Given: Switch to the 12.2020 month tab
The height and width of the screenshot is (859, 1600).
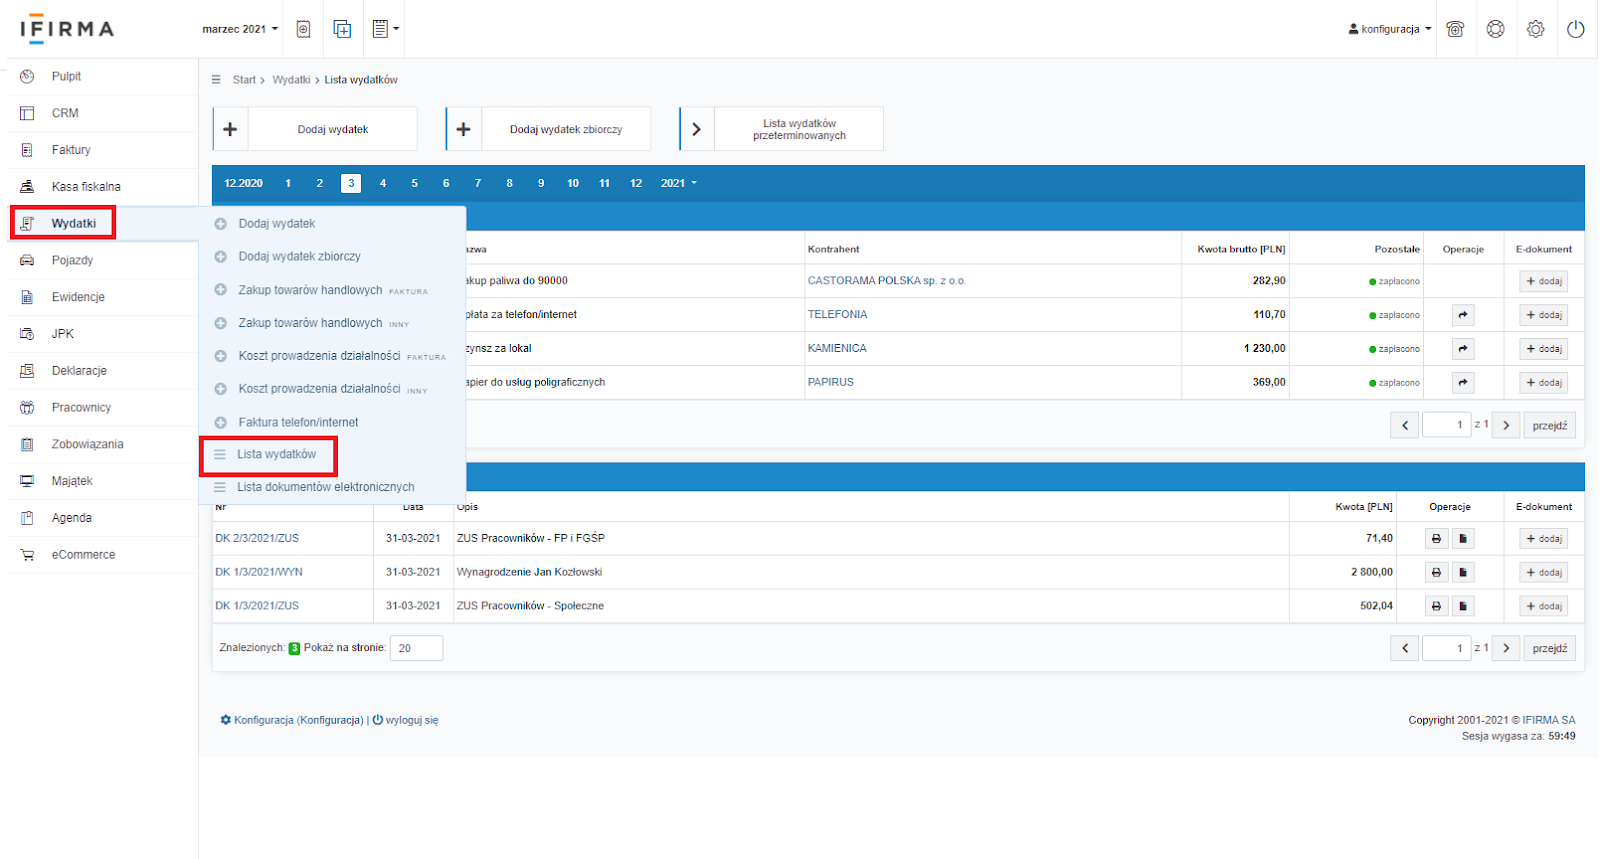Looking at the screenshot, I should tap(243, 183).
